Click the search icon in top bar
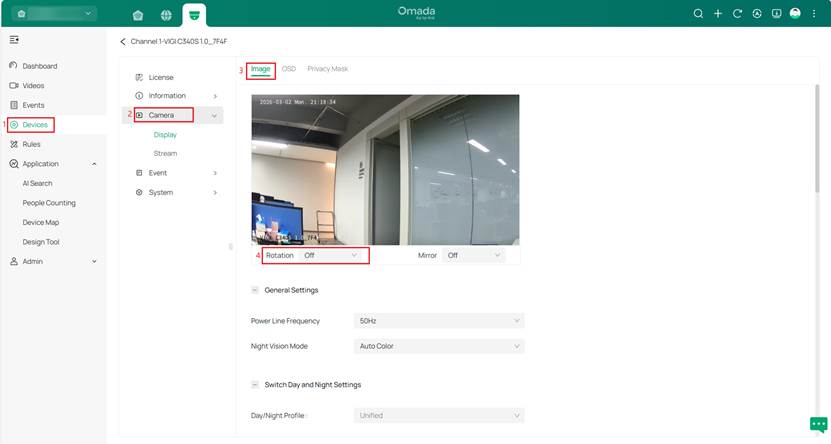The image size is (831, 444). [699, 14]
